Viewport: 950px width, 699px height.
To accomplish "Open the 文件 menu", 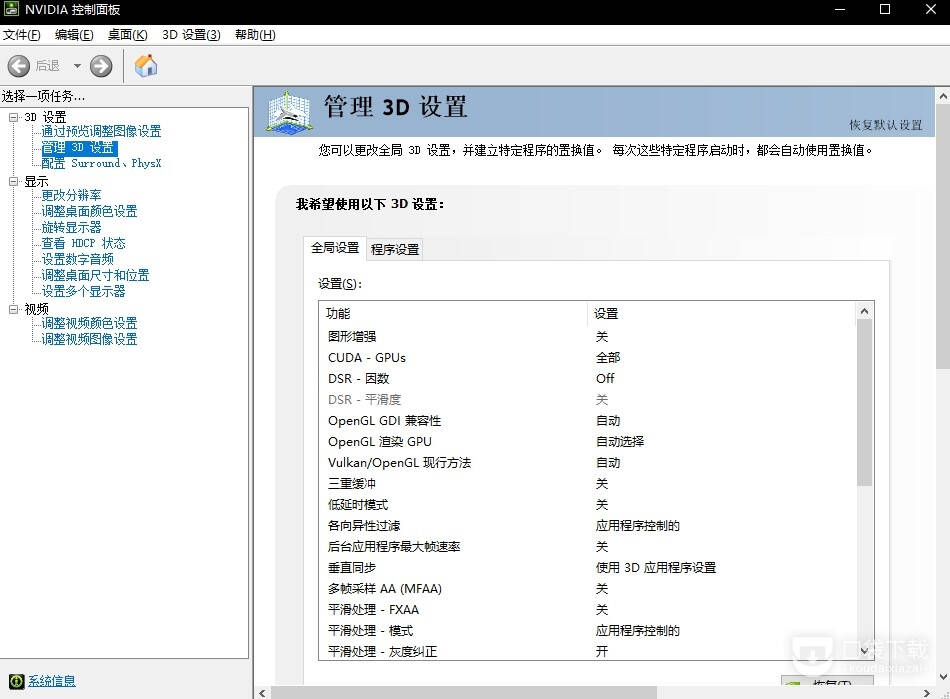I will coord(22,34).
